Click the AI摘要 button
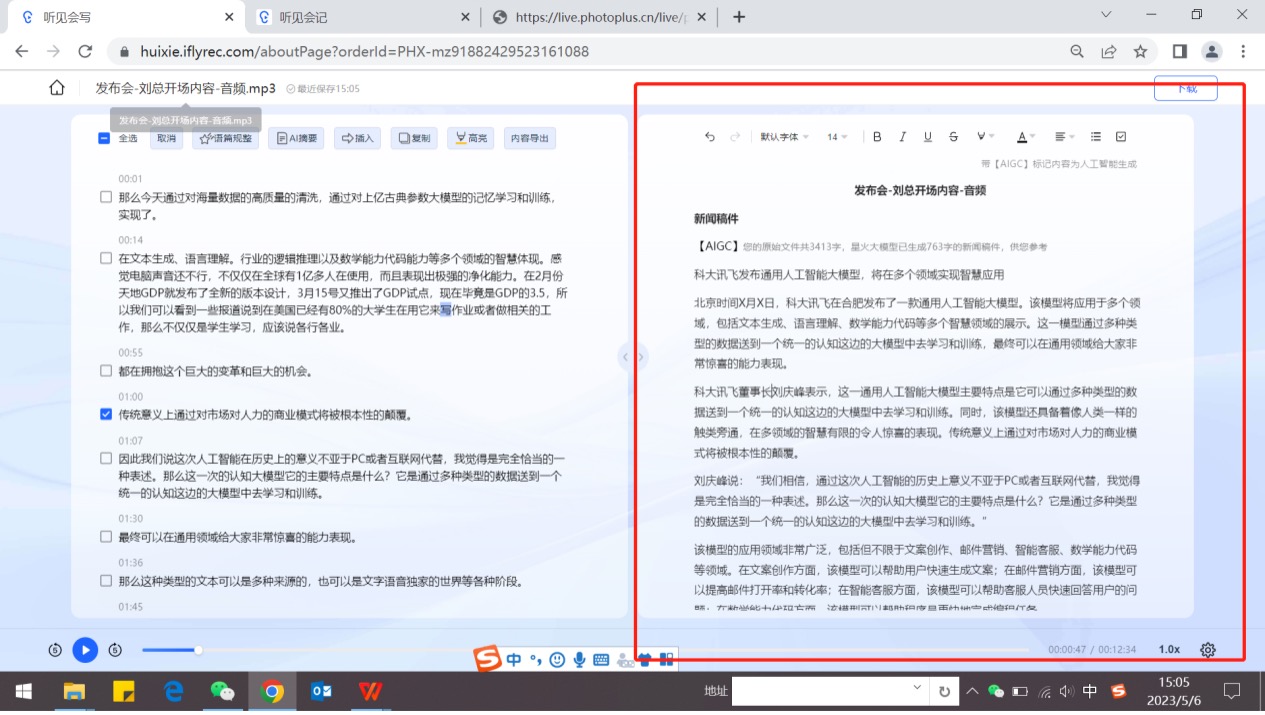This screenshot has width=1265, height=715. (296, 139)
